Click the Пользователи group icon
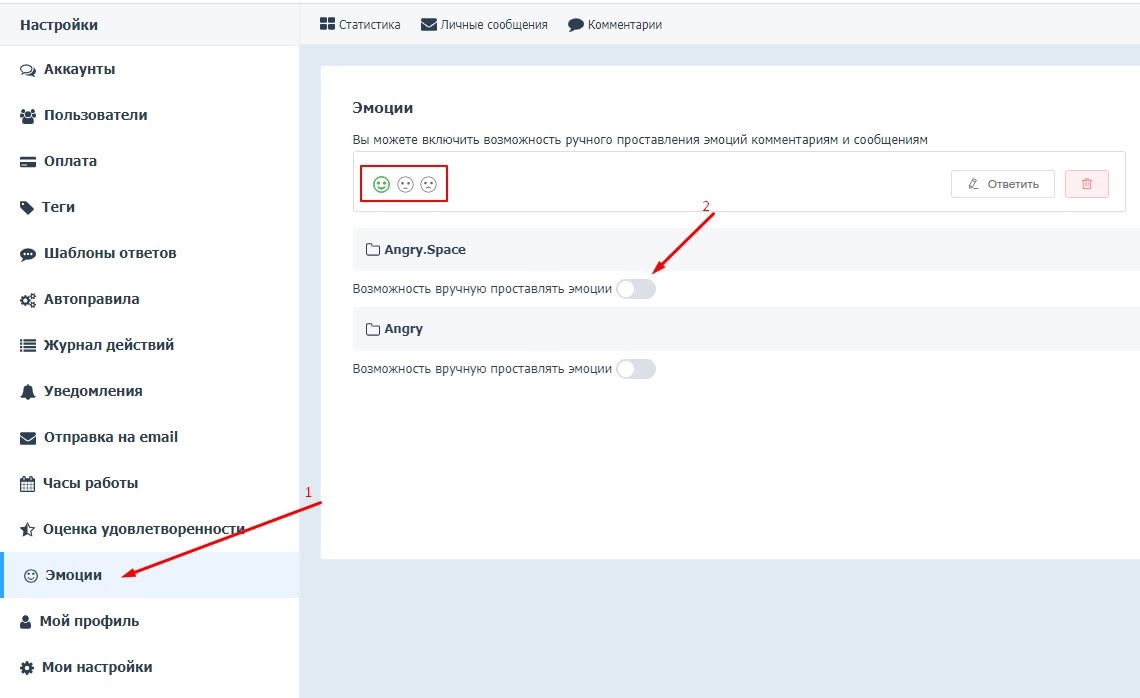1140x698 pixels. (28, 116)
